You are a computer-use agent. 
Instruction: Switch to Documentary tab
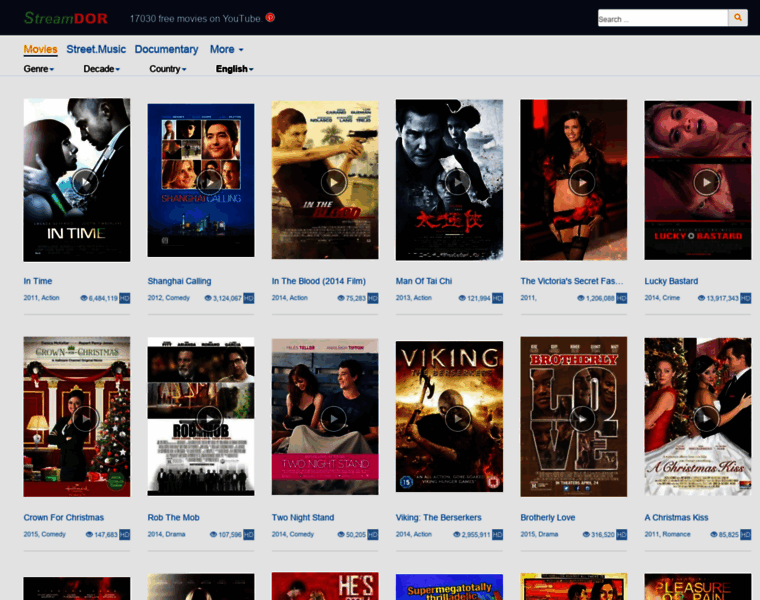coord(166,49)
